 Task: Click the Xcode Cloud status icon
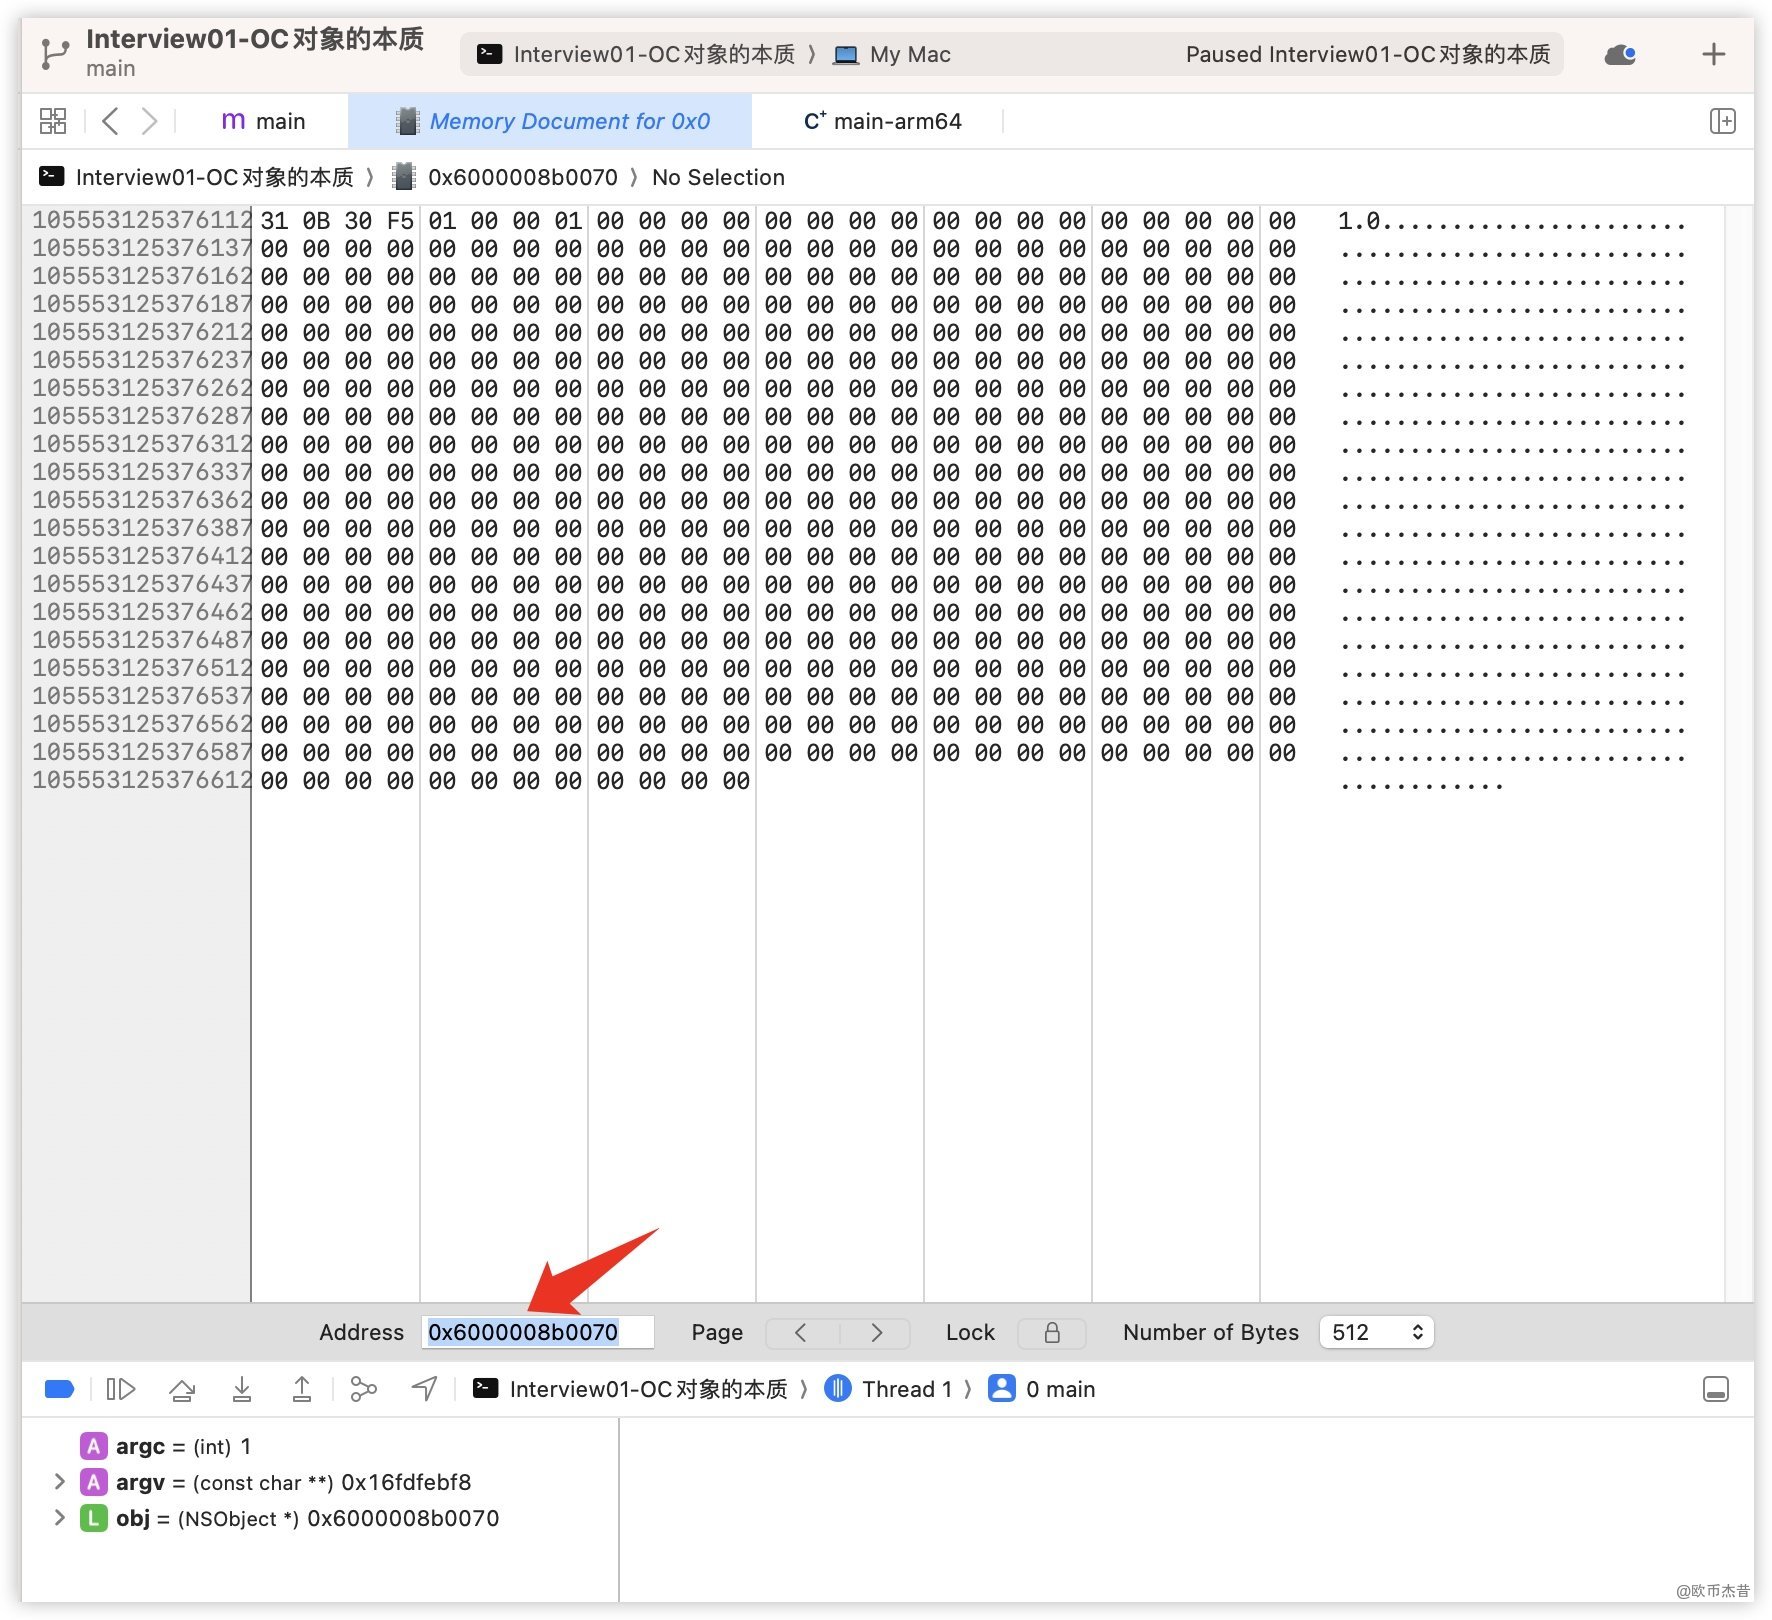1619,54
